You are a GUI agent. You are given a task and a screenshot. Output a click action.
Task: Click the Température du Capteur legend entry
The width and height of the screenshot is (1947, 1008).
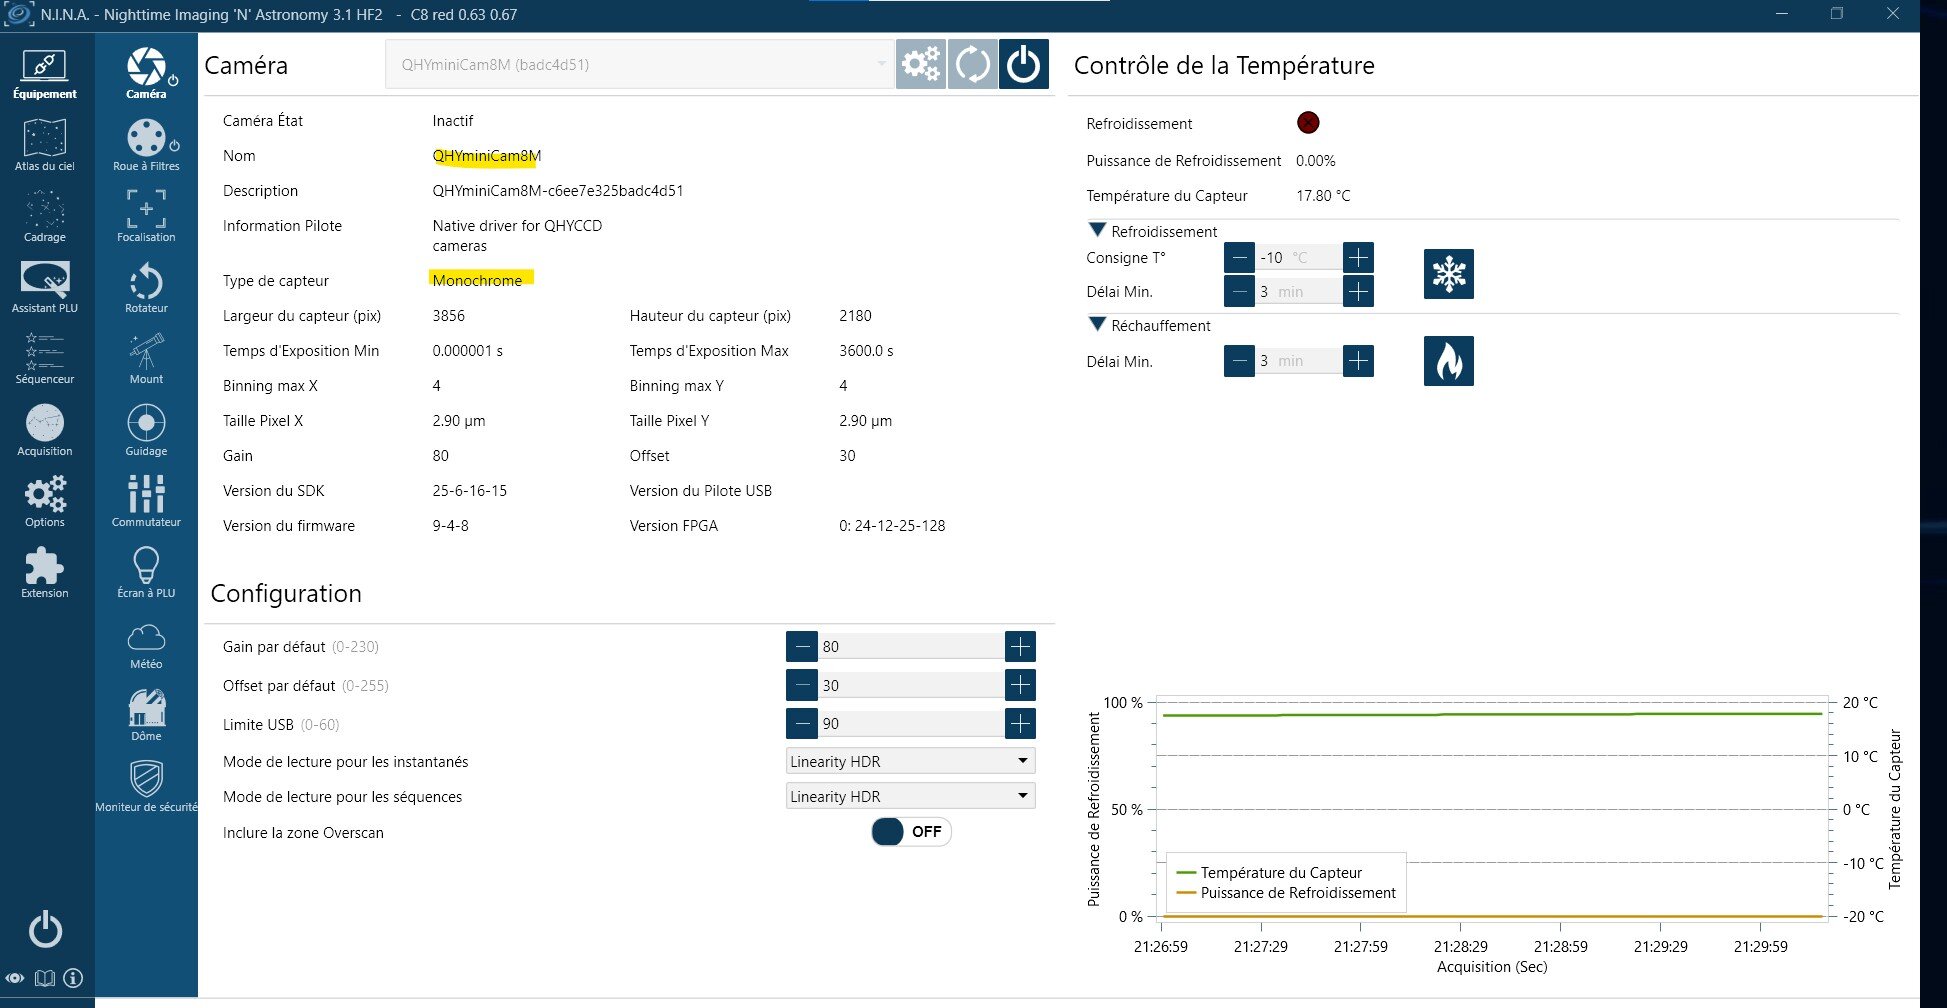(x=1270, y=873)
